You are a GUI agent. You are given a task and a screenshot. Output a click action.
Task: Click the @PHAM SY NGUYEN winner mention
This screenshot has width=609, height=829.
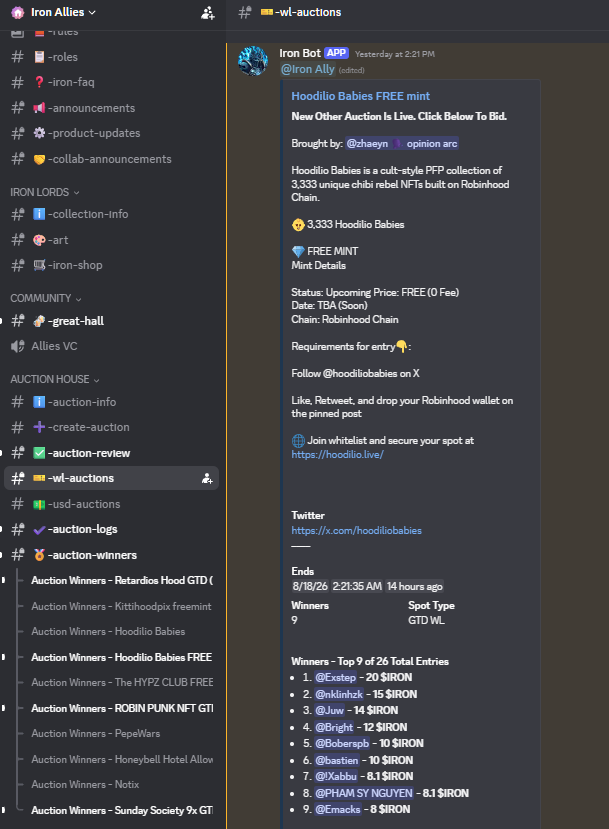tap(364, 794)
